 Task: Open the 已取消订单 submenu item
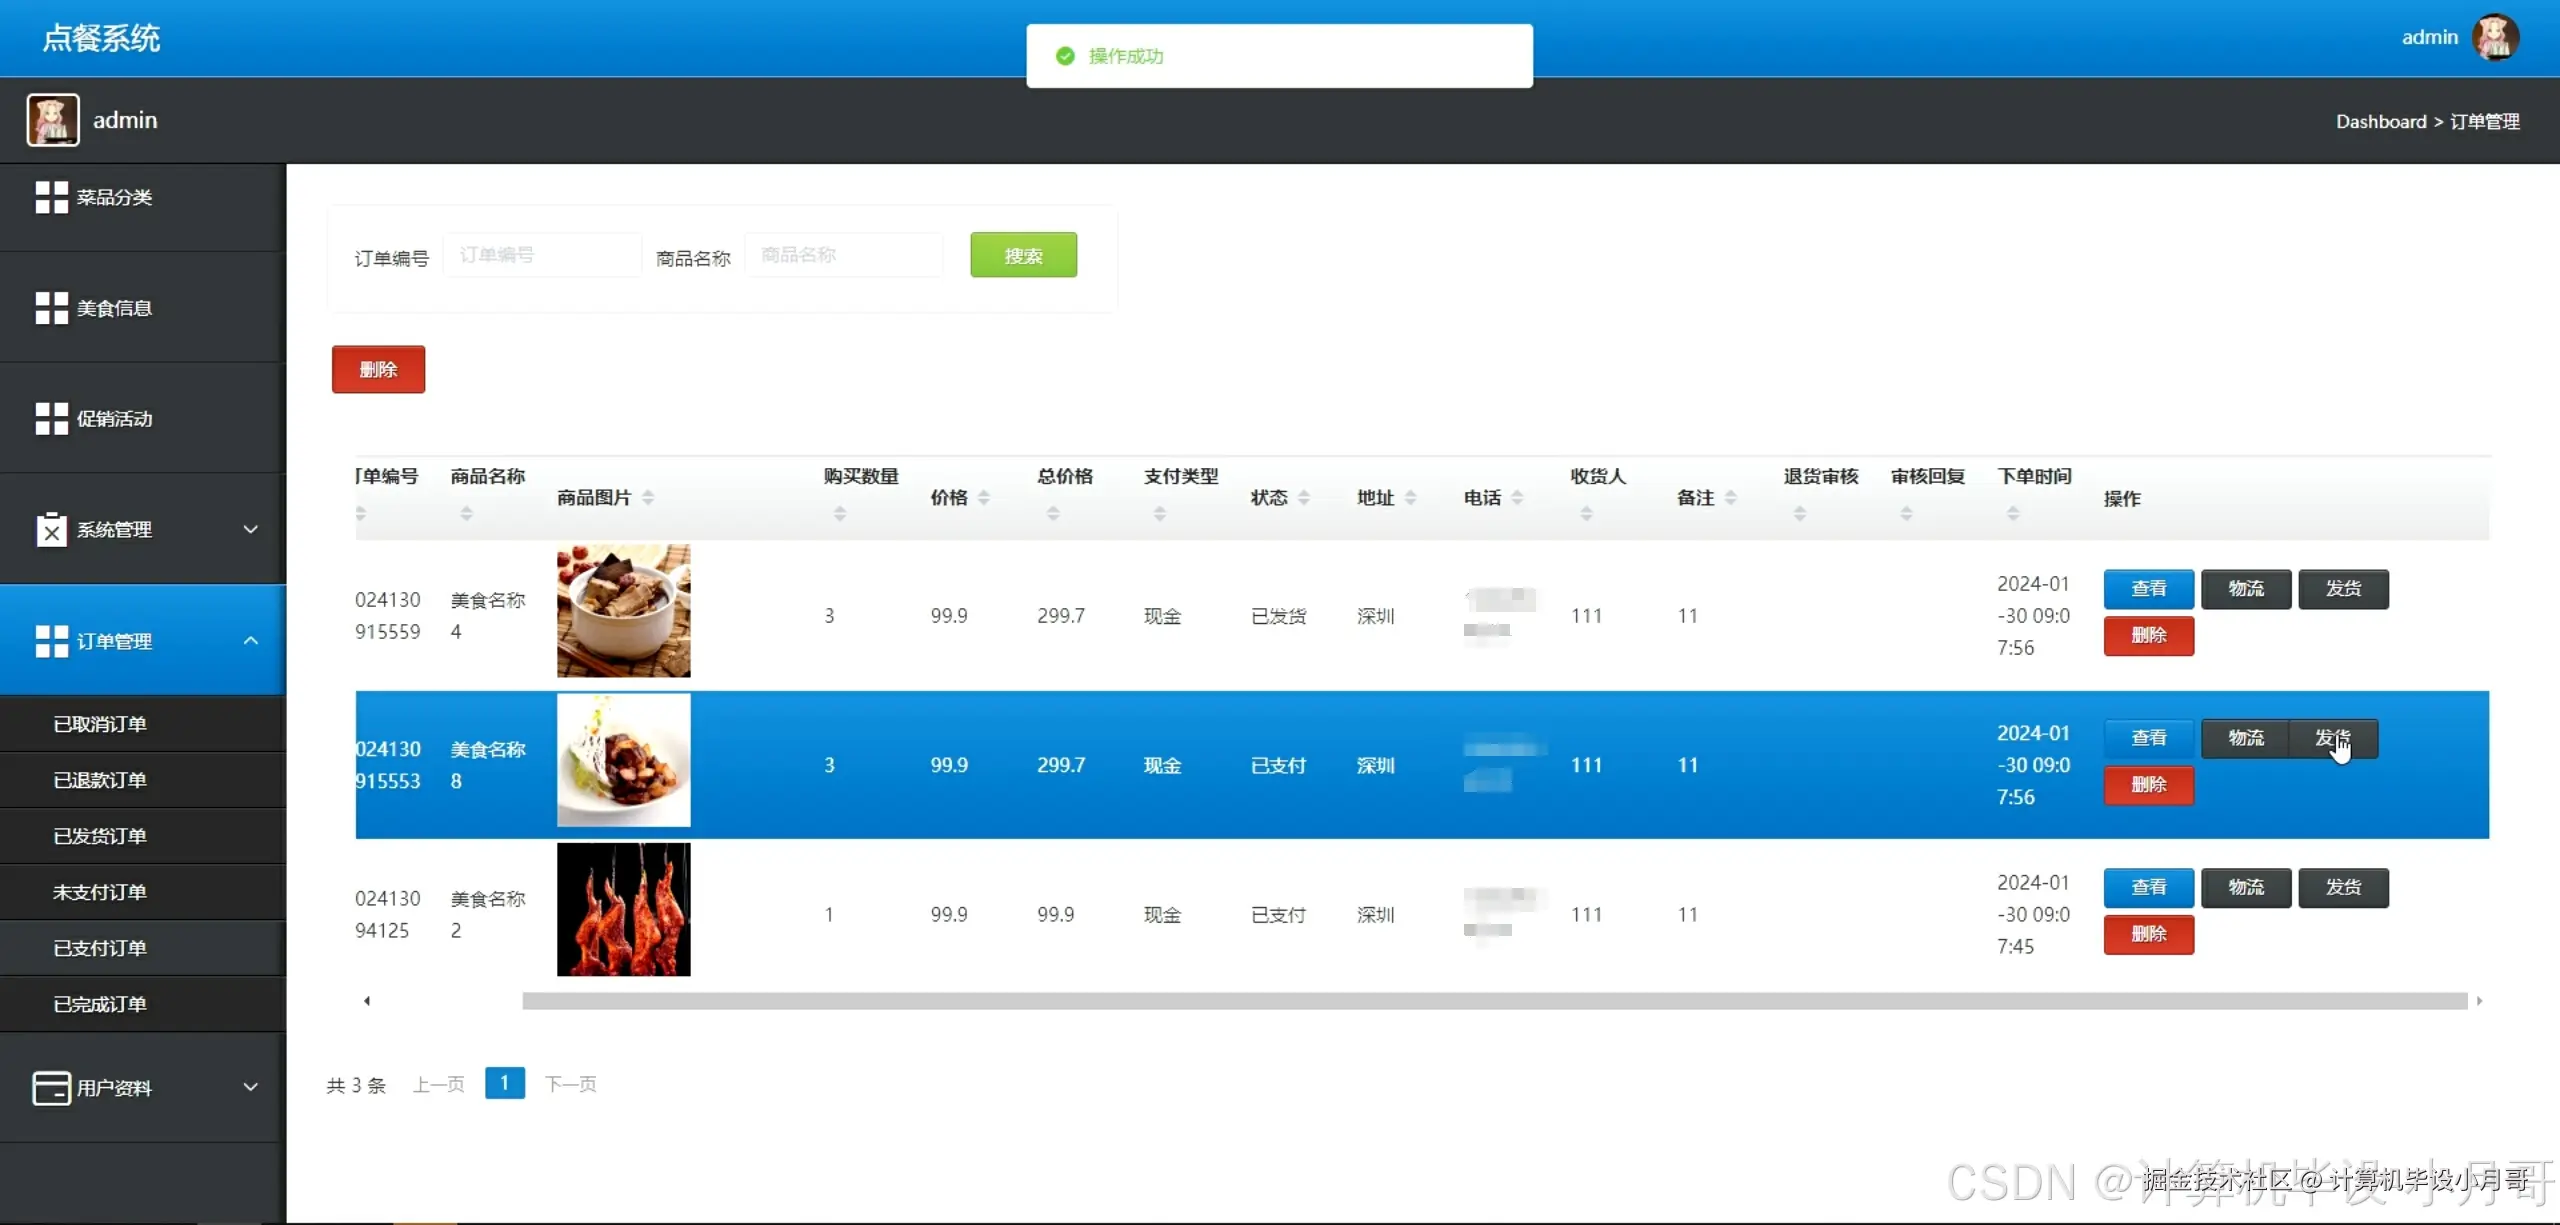[x=100, y=724]
